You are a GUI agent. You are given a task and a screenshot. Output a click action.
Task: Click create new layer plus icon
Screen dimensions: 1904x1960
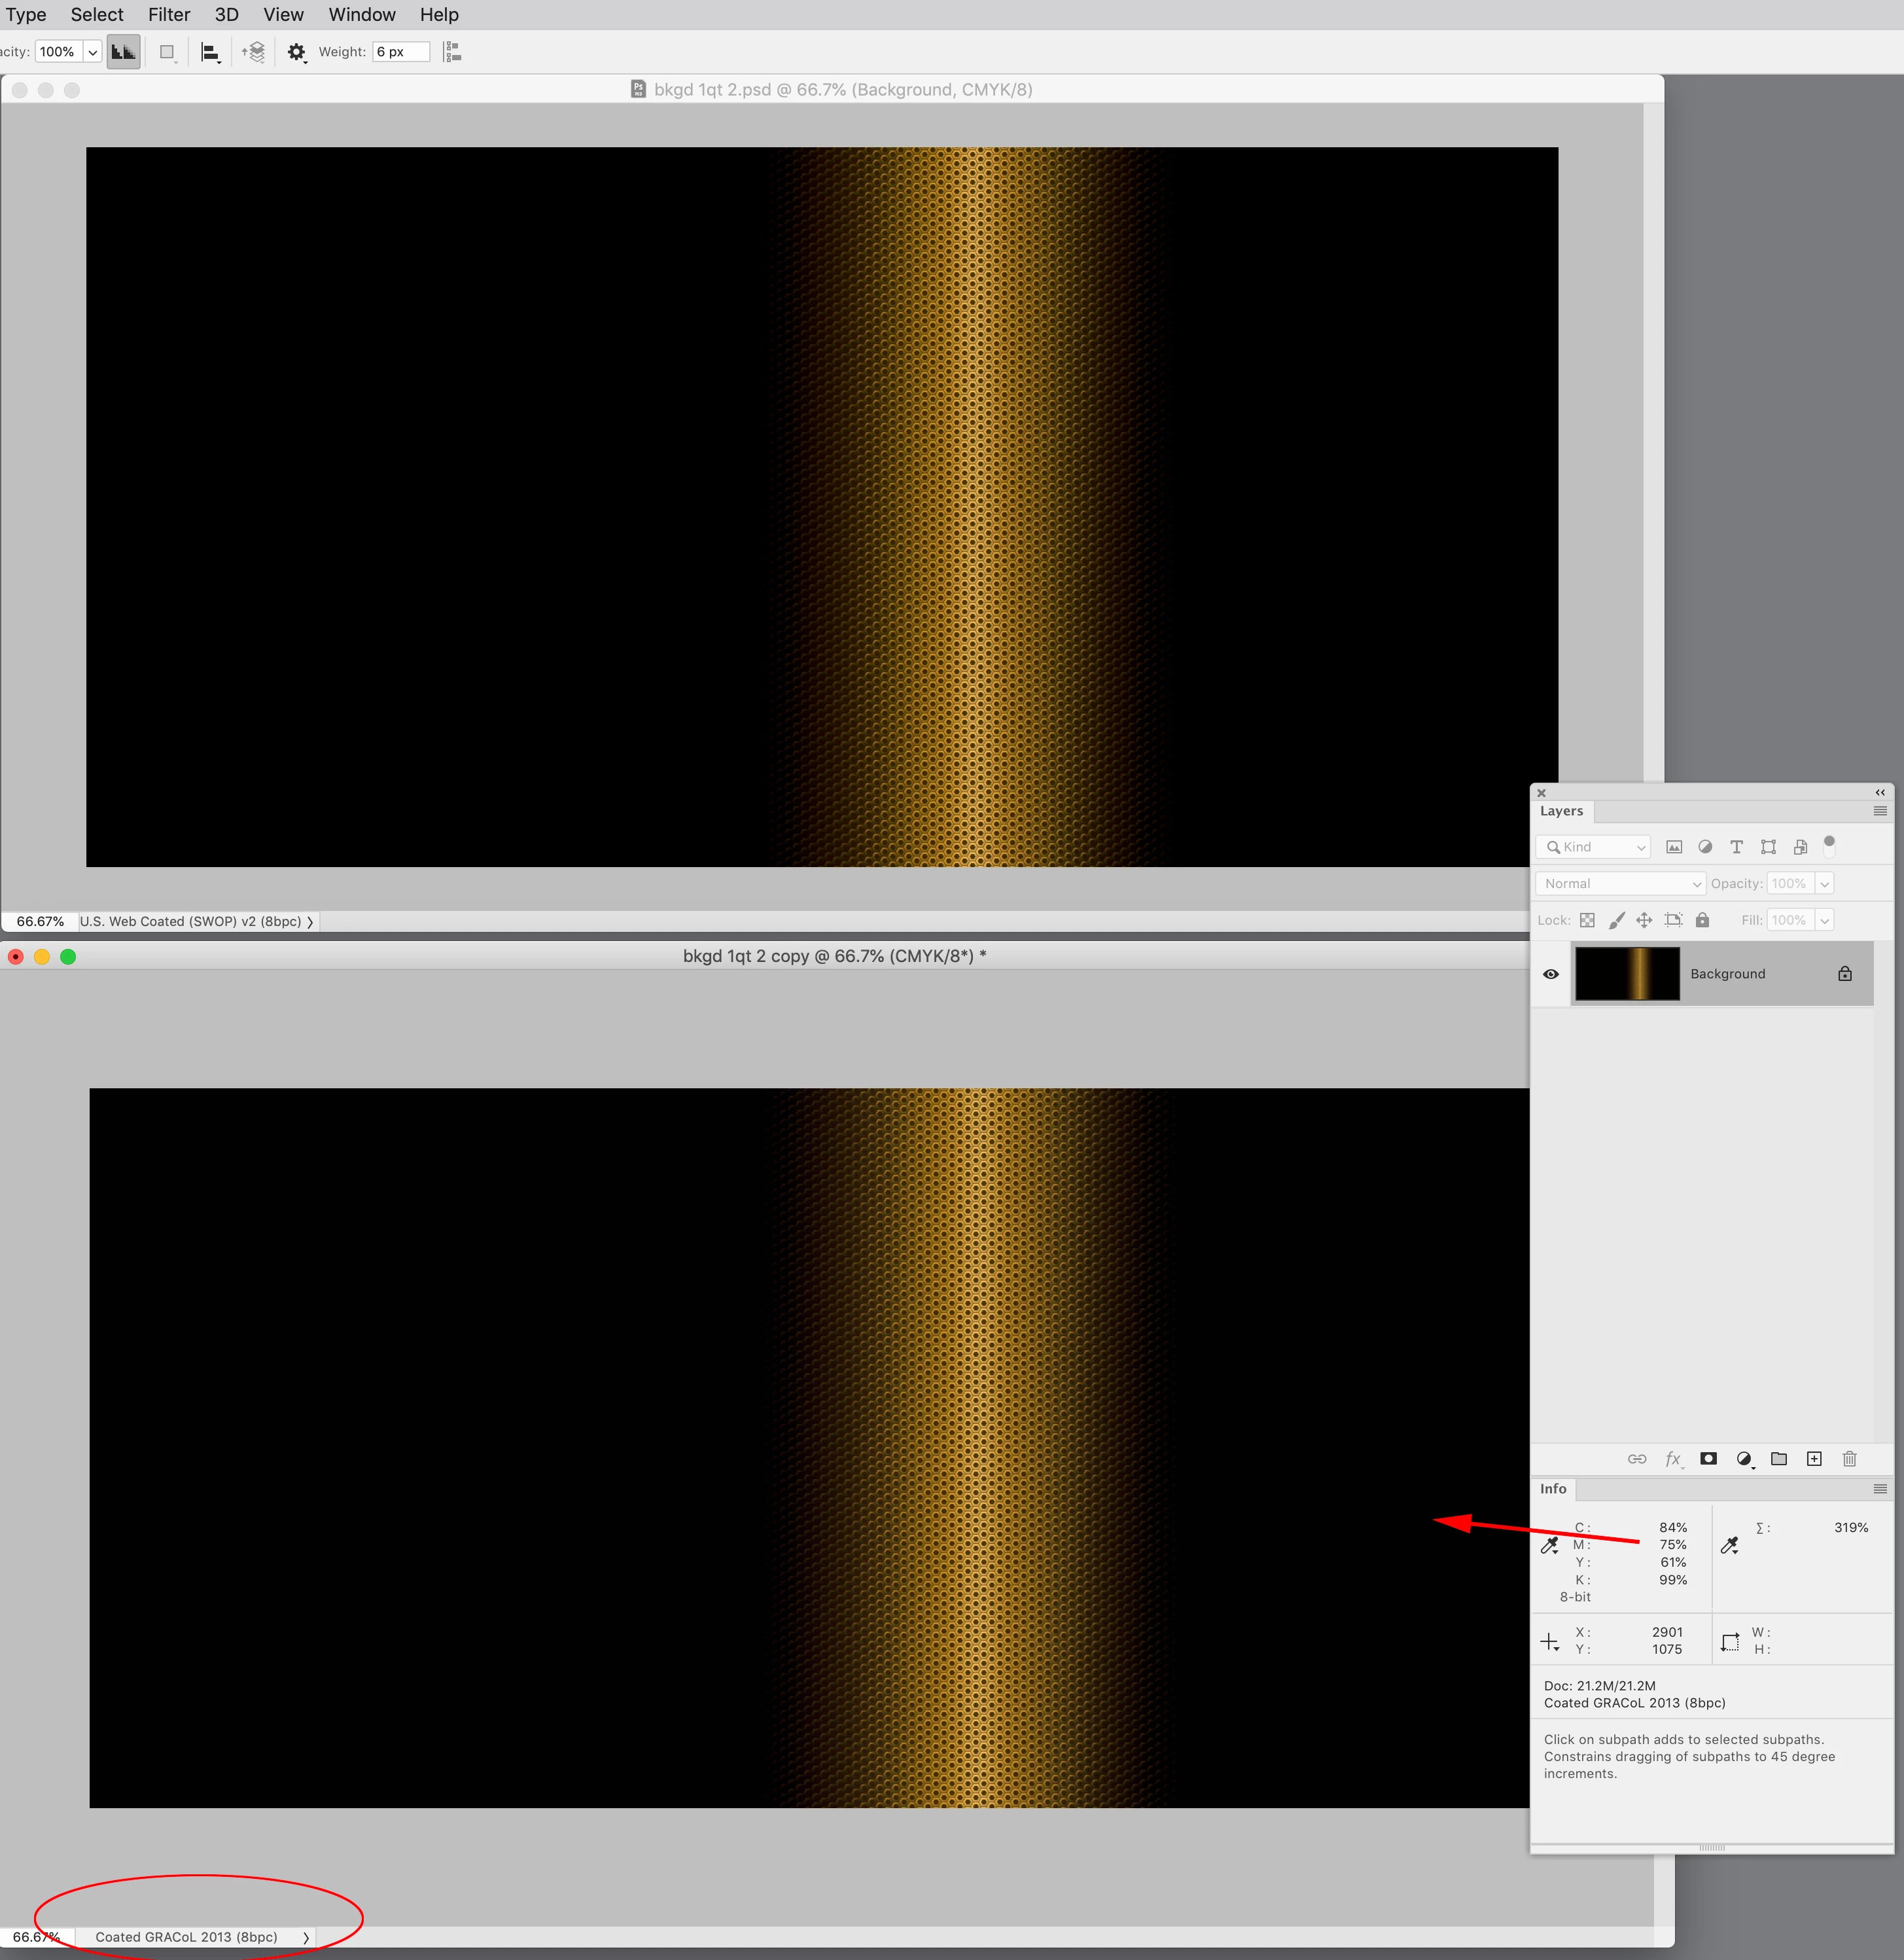[x=1814, y=1459]
